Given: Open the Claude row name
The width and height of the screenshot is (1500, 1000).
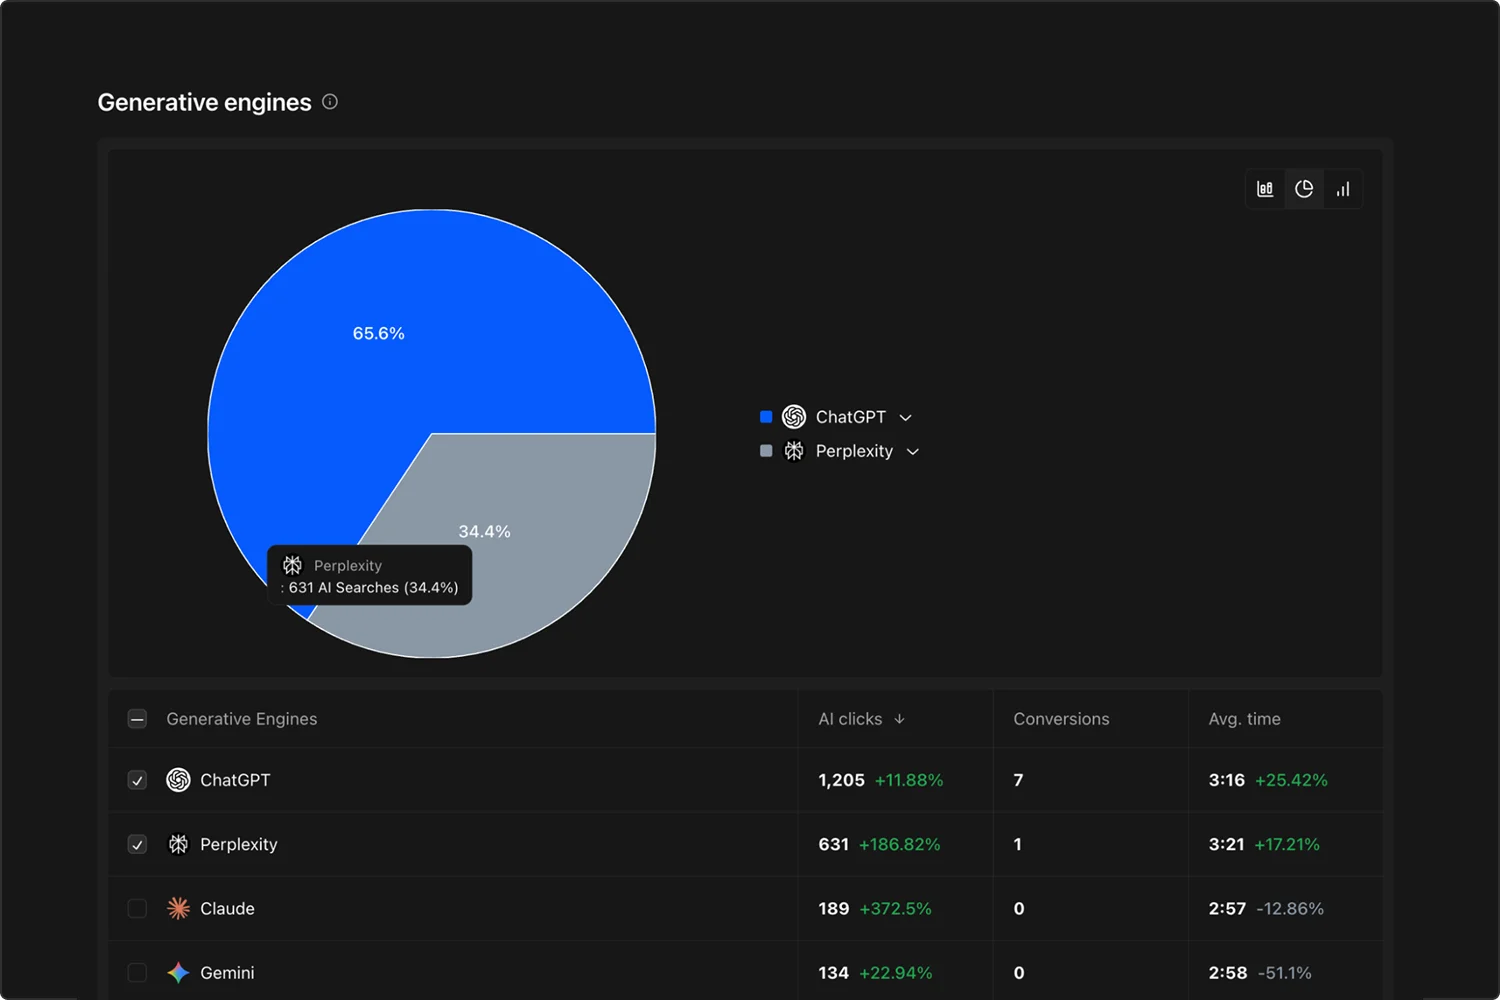Looking at the screenshot, I should point(227,908).
